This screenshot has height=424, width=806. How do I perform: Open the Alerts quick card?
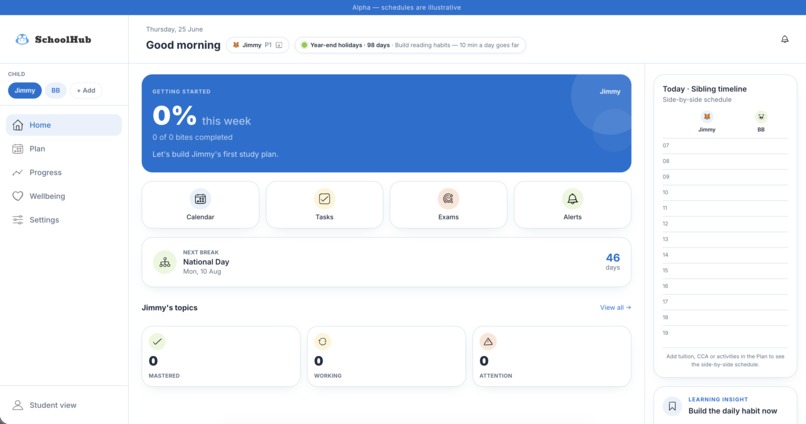[x=573, y=205]
